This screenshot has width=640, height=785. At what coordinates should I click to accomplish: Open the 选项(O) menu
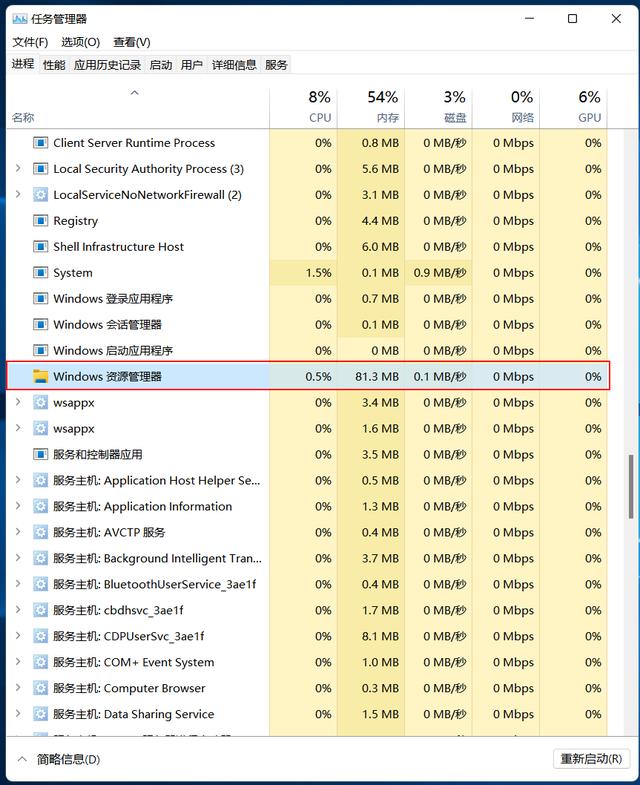point(81,42)
